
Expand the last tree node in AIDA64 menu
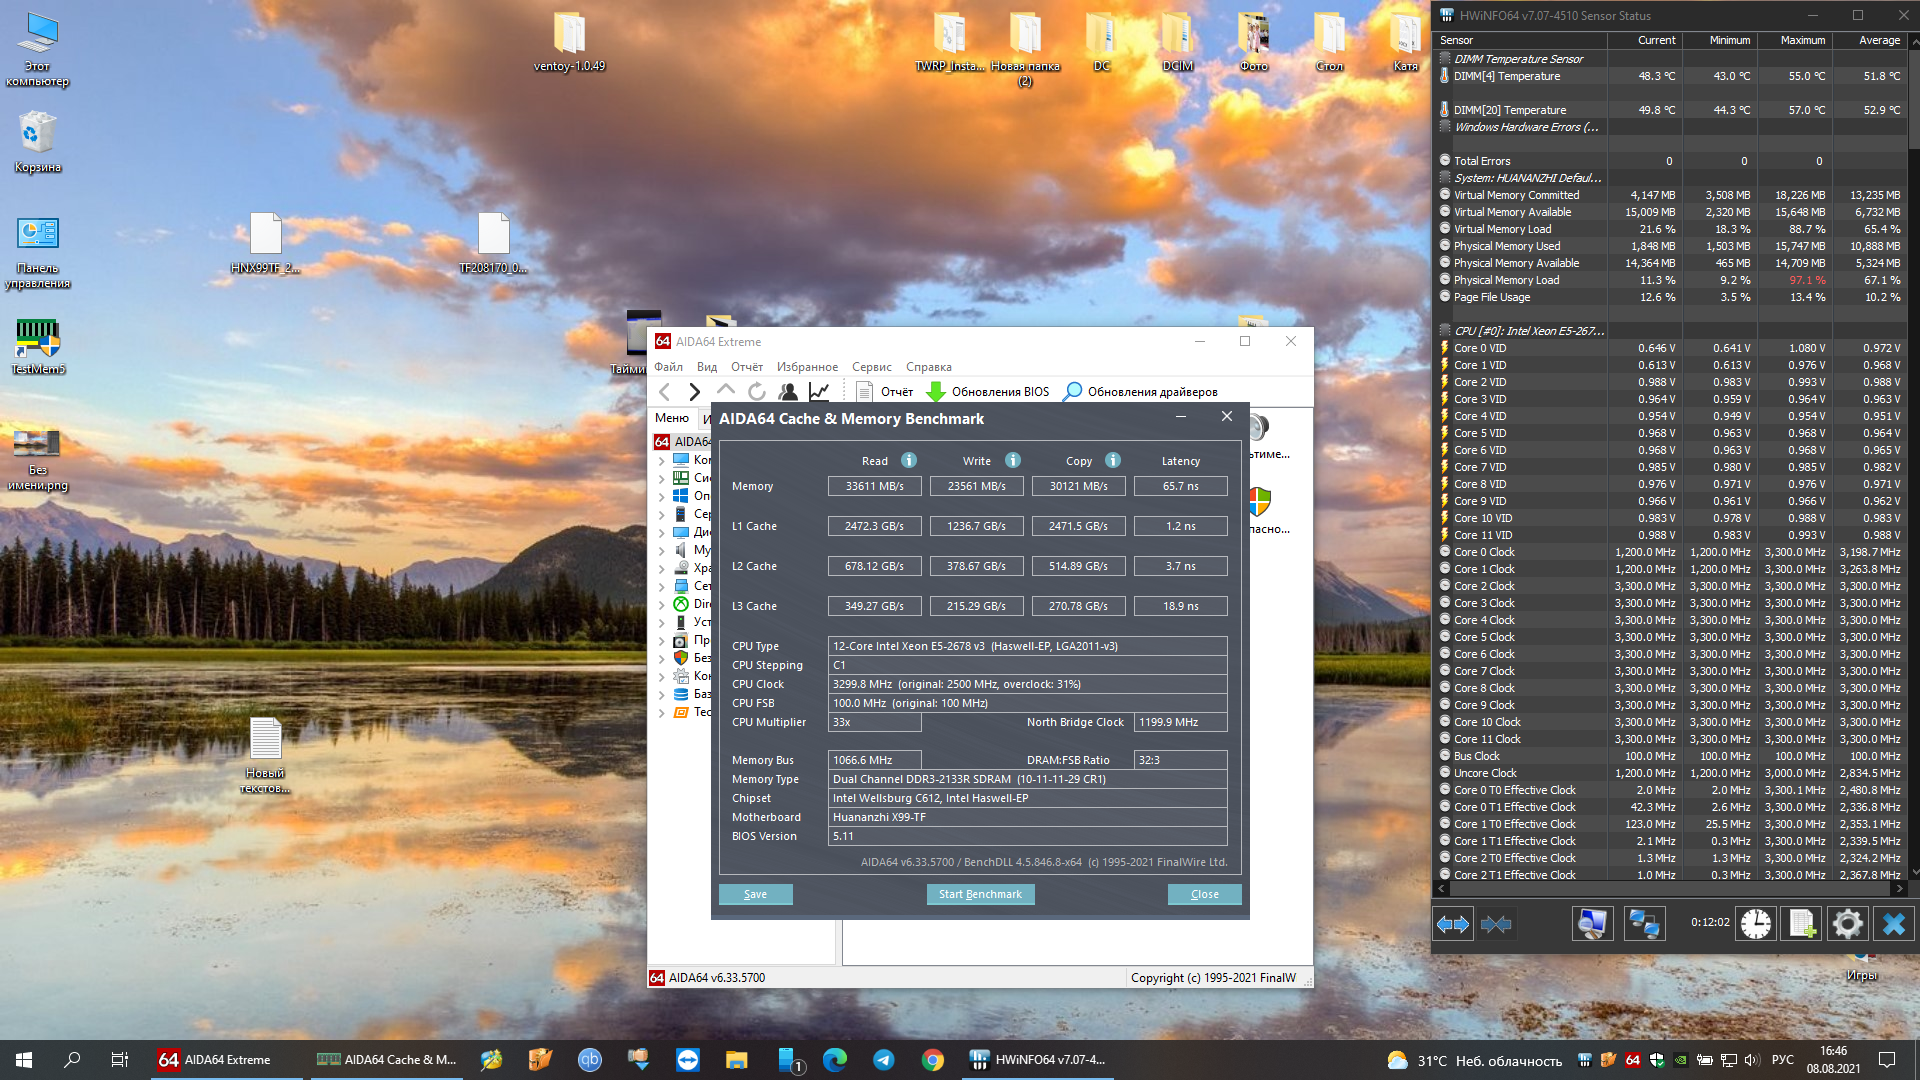[662, 713]
